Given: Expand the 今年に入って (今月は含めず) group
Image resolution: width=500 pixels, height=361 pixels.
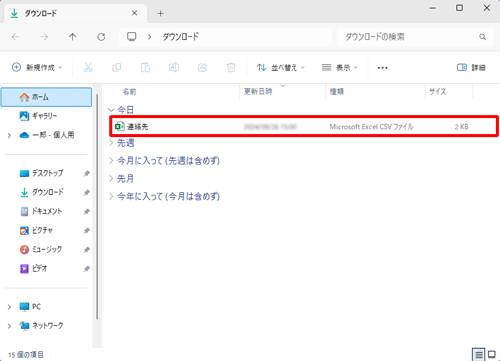Looking at the screenshot, I should [x=111, y=196].
